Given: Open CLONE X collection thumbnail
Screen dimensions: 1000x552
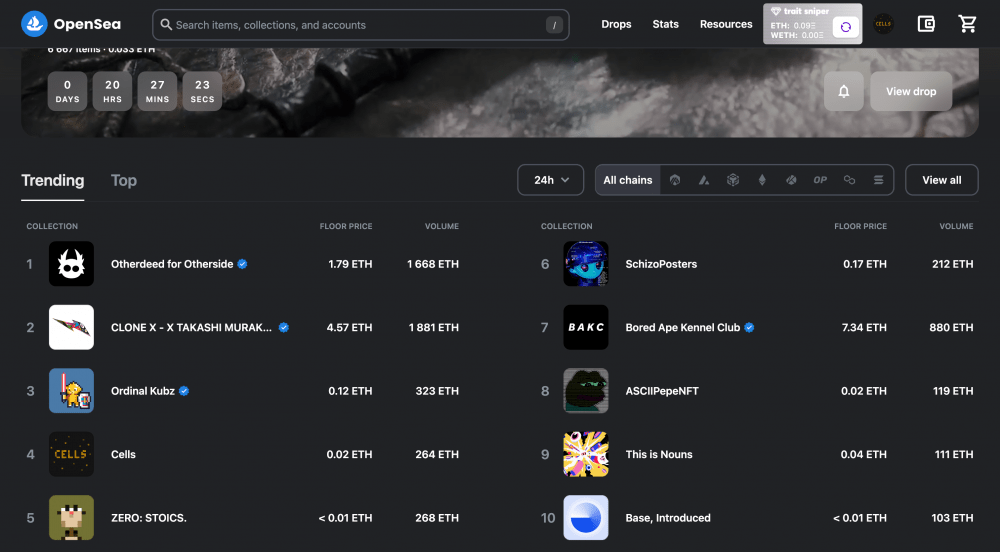Looking at the screenshot, I should (71, 327).
